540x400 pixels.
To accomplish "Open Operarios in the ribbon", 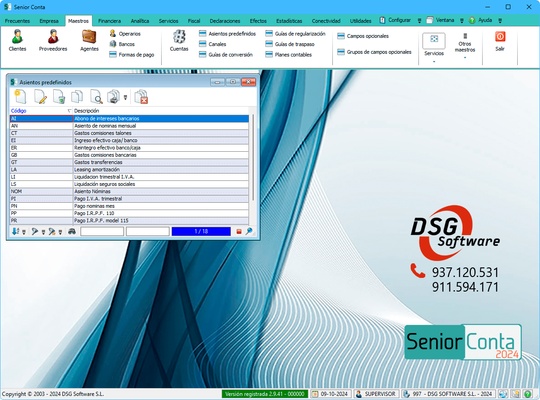I will coord(125,34).
